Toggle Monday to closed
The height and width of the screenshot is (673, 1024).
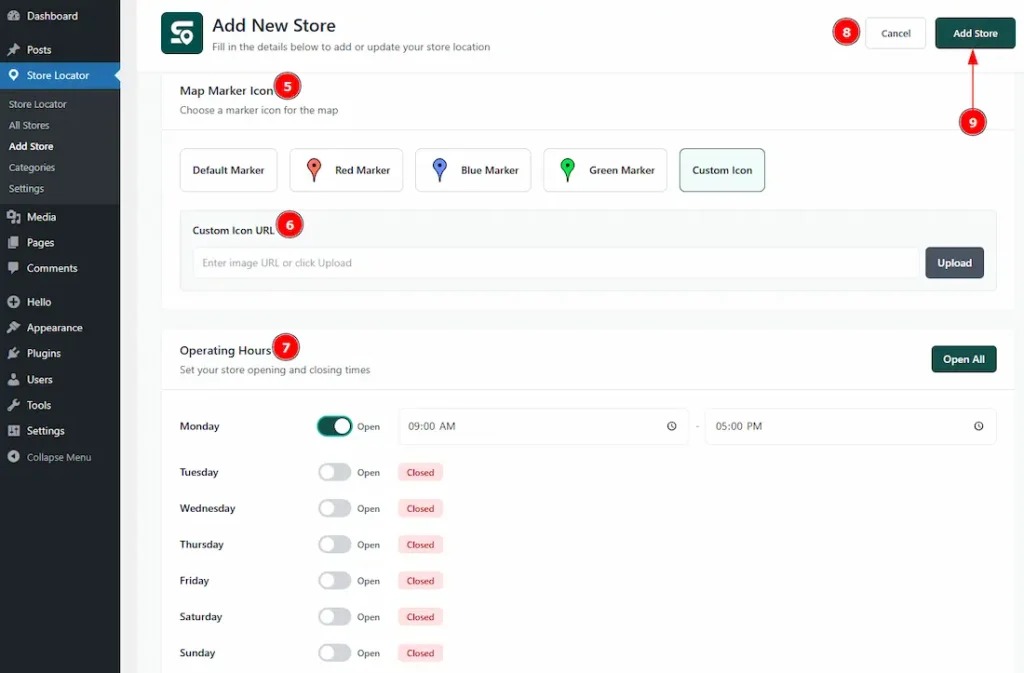(334, 425)
